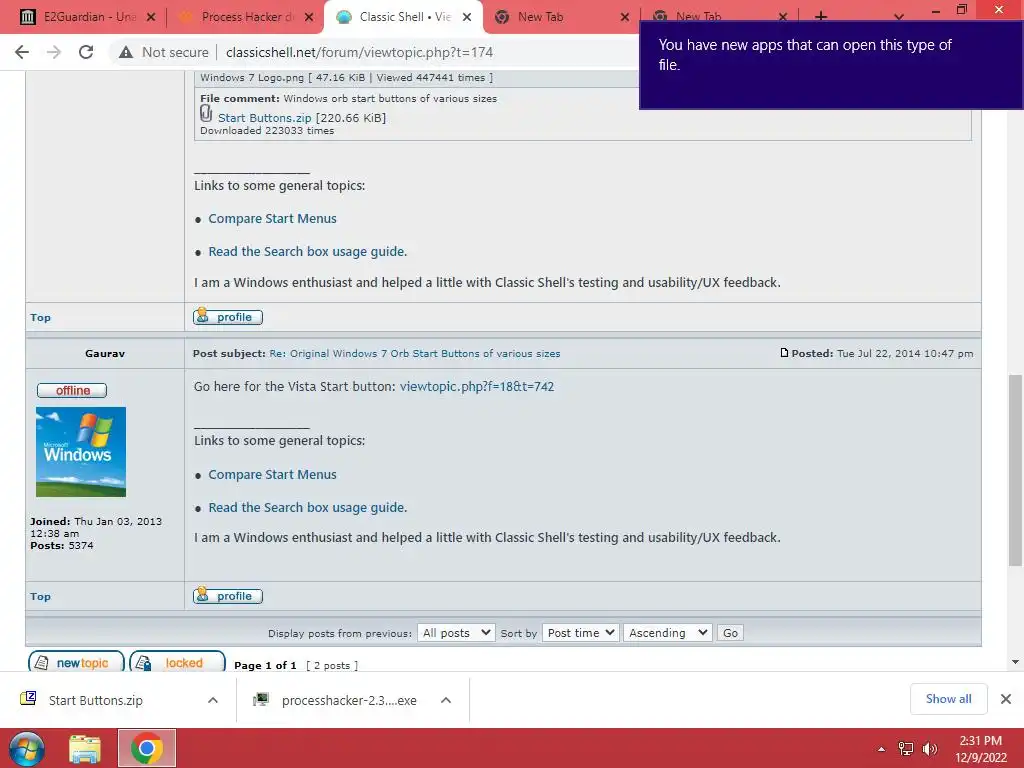The height and width of the screenshot is (768, 1024).
Task: Open Search box usage guide in first post
Action: (308, 251)
